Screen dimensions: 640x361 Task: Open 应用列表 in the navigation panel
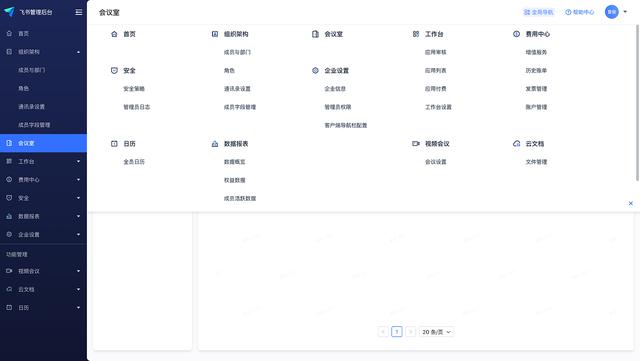(436, 70)
